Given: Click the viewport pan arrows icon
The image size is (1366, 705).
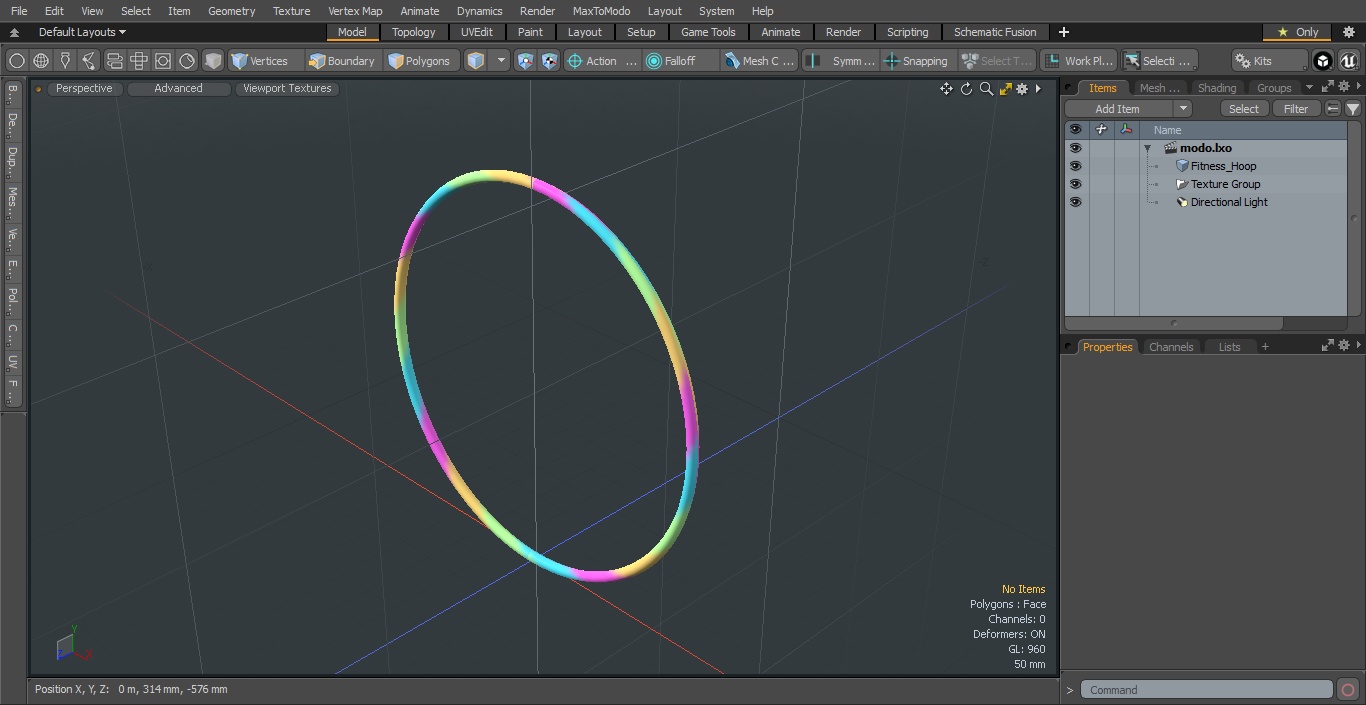Looking at the screenshot, I should click(x=946, y=89).
